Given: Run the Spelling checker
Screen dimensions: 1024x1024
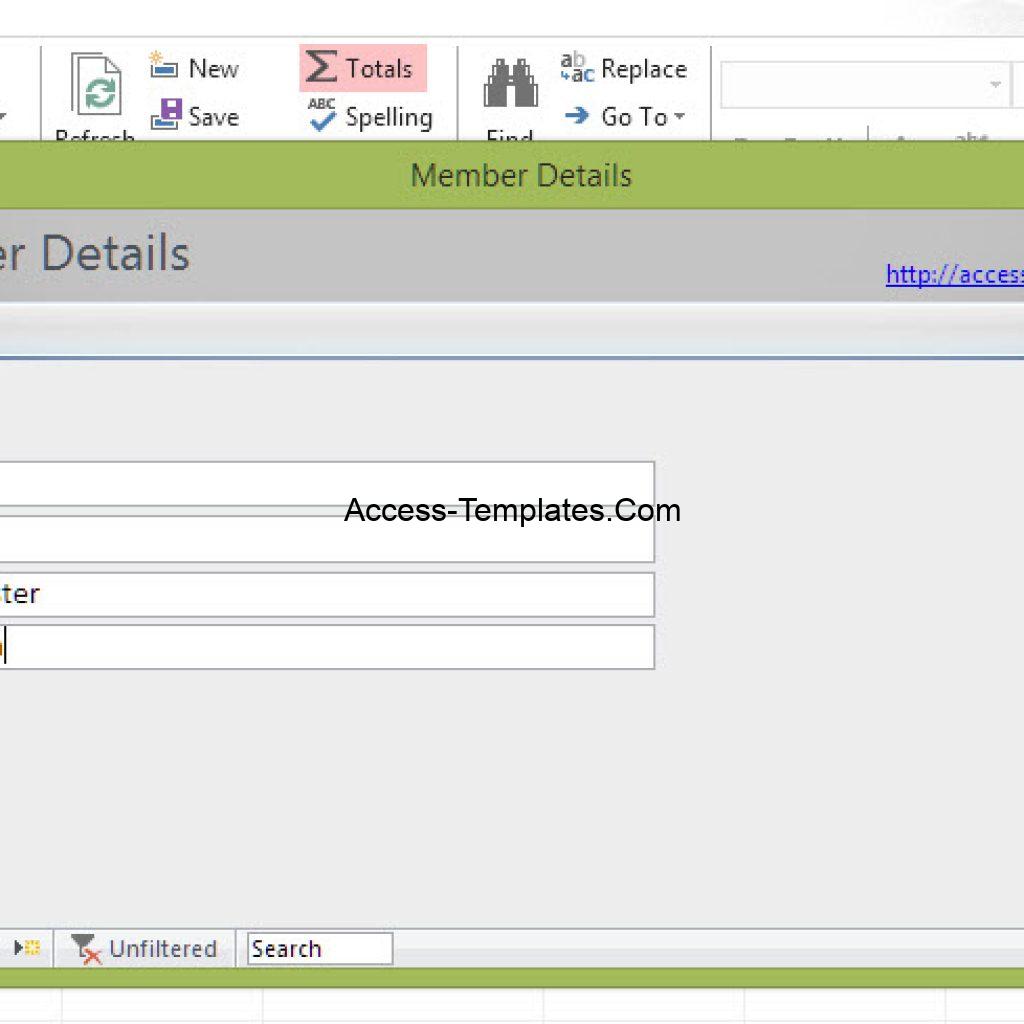Looking at the screenshot, I should pyautogui.click(x=370, y=117).
